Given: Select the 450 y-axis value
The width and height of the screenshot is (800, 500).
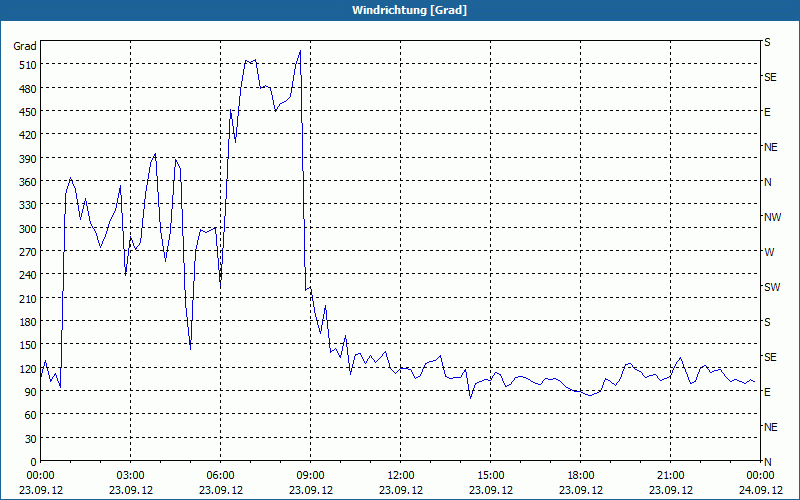Looking at the screenshot, I should (28, 112).
